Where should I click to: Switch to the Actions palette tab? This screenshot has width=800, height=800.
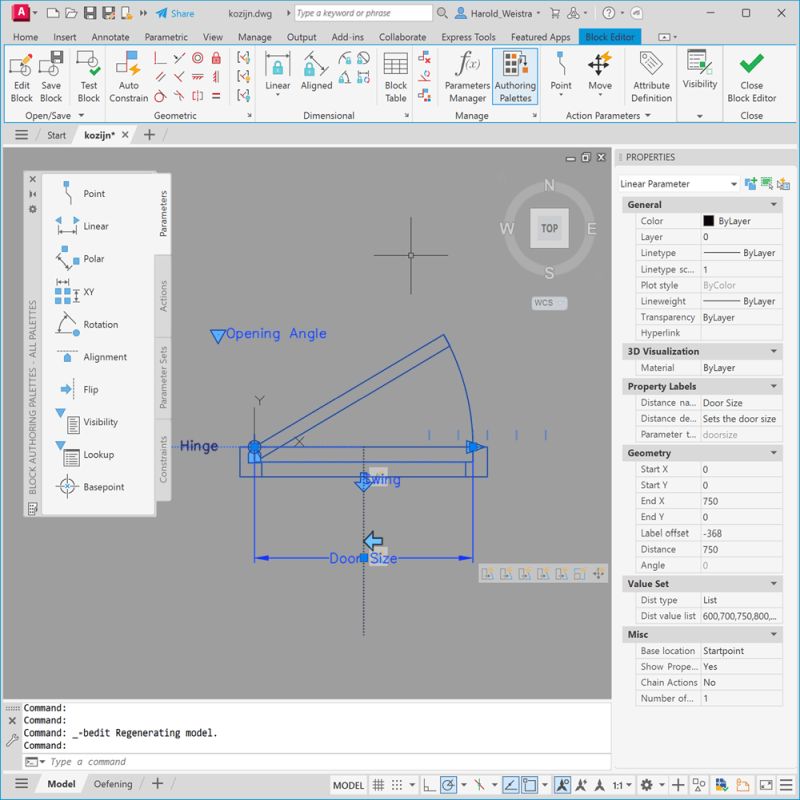tap(163, 296)
